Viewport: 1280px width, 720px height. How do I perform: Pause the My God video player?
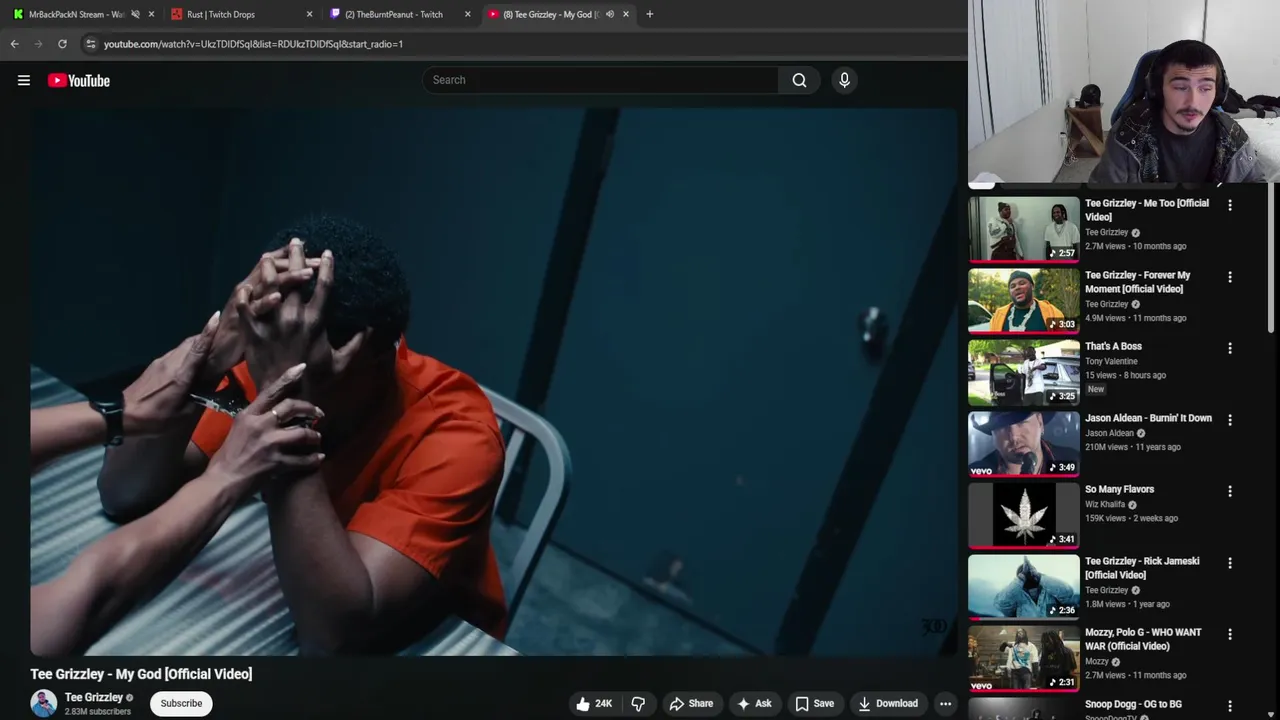click(493, 382)
